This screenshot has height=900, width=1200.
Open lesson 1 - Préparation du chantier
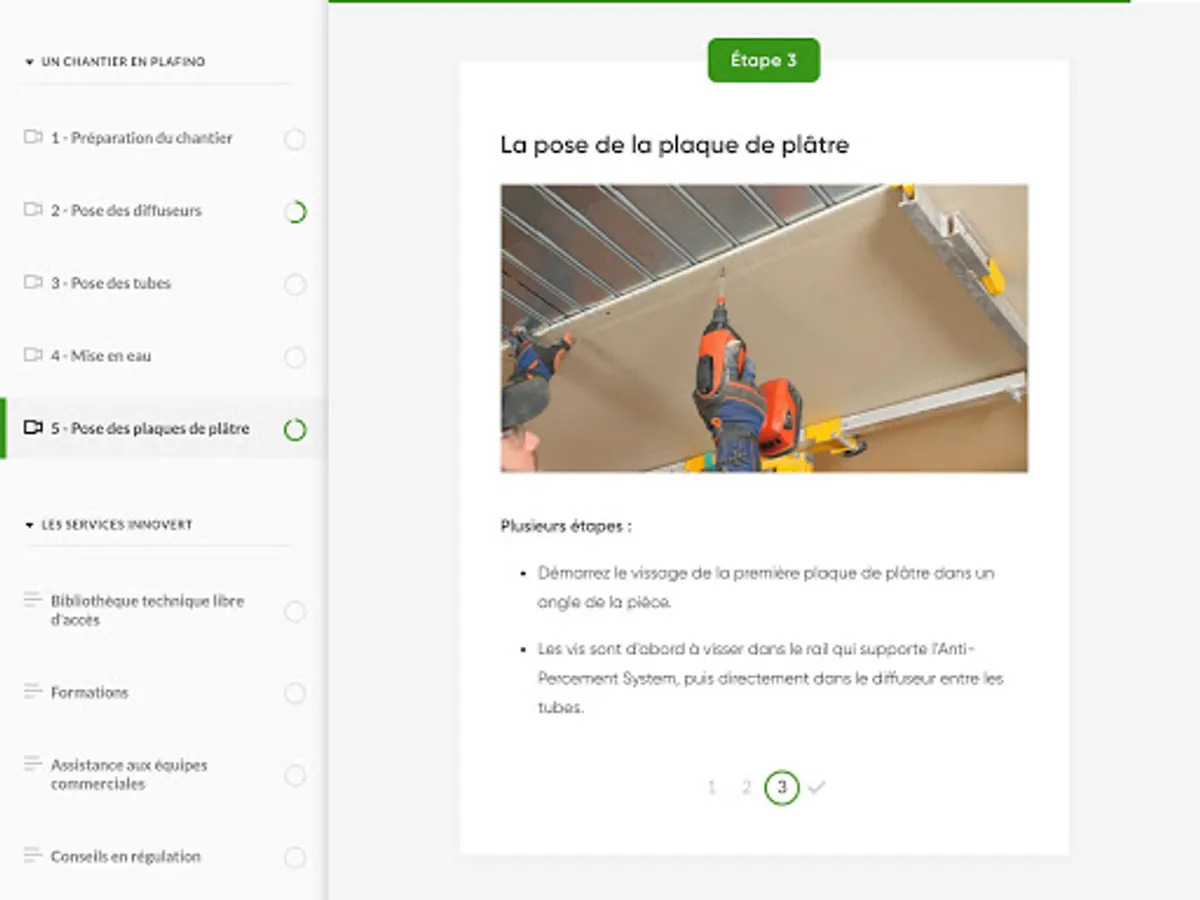142,138
